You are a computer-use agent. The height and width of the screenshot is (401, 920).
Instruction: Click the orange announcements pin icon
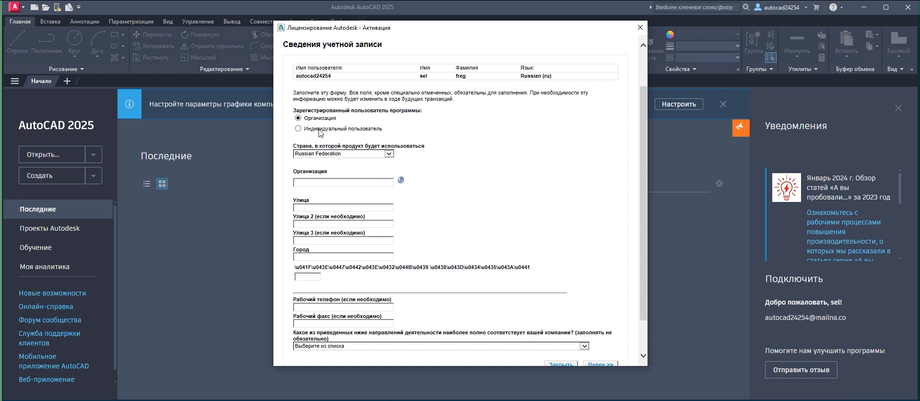pyautogui.click(x=741, y=127)
